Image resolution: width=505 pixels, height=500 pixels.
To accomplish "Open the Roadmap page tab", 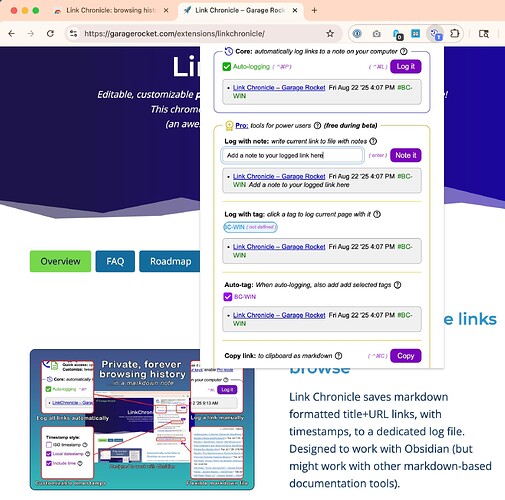I will 170,261.
